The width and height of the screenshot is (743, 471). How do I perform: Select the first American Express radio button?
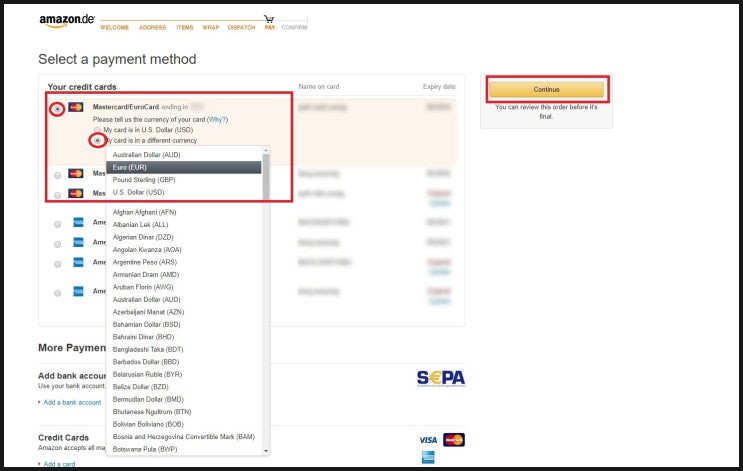(57, 224)
